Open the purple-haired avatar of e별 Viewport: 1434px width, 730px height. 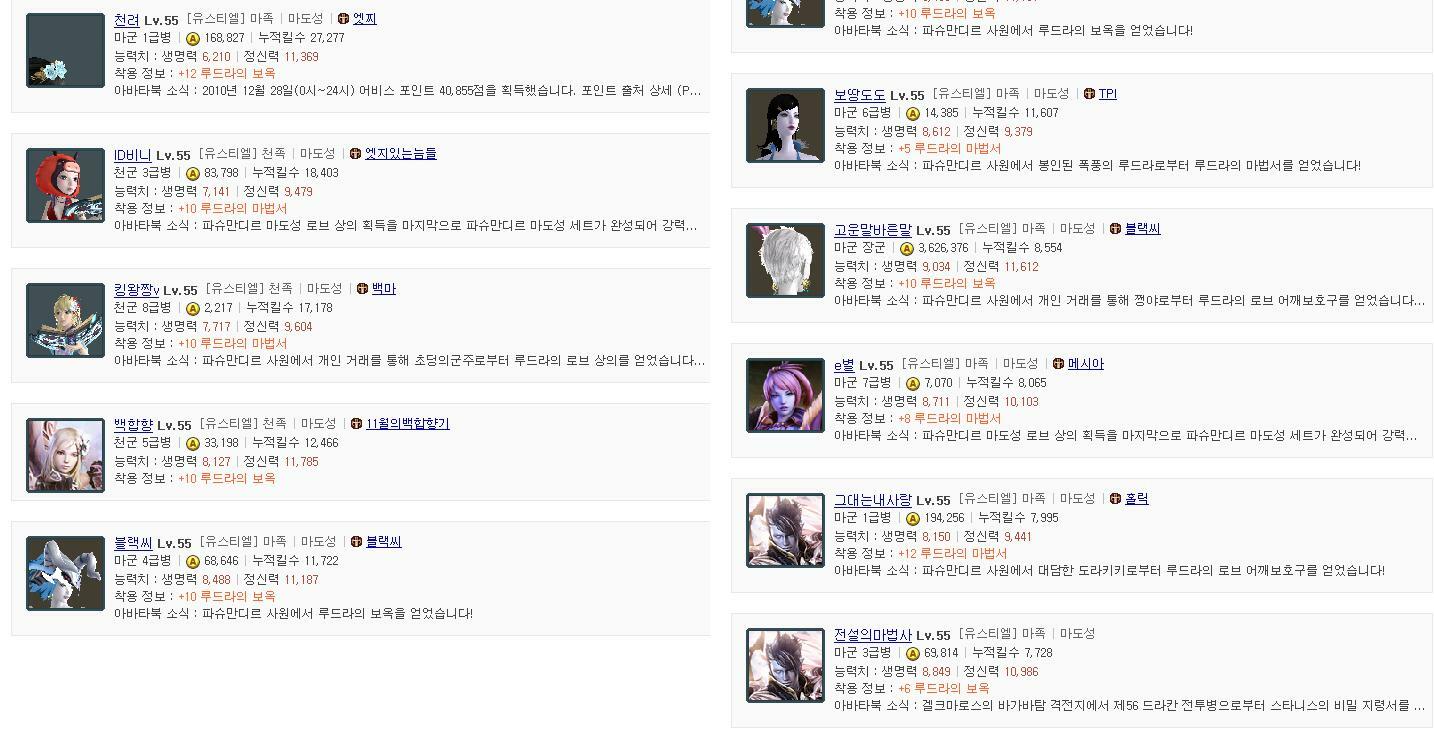785,395
